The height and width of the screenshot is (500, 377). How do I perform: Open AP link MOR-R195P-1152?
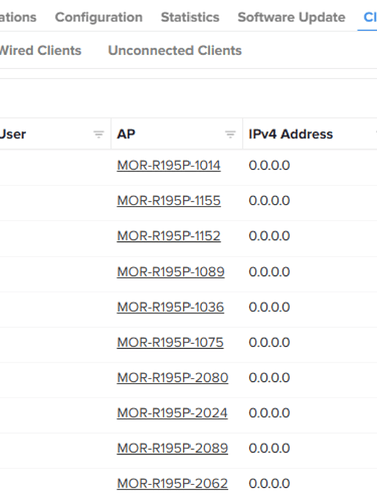pyautogui.click(x=169, y=236)
